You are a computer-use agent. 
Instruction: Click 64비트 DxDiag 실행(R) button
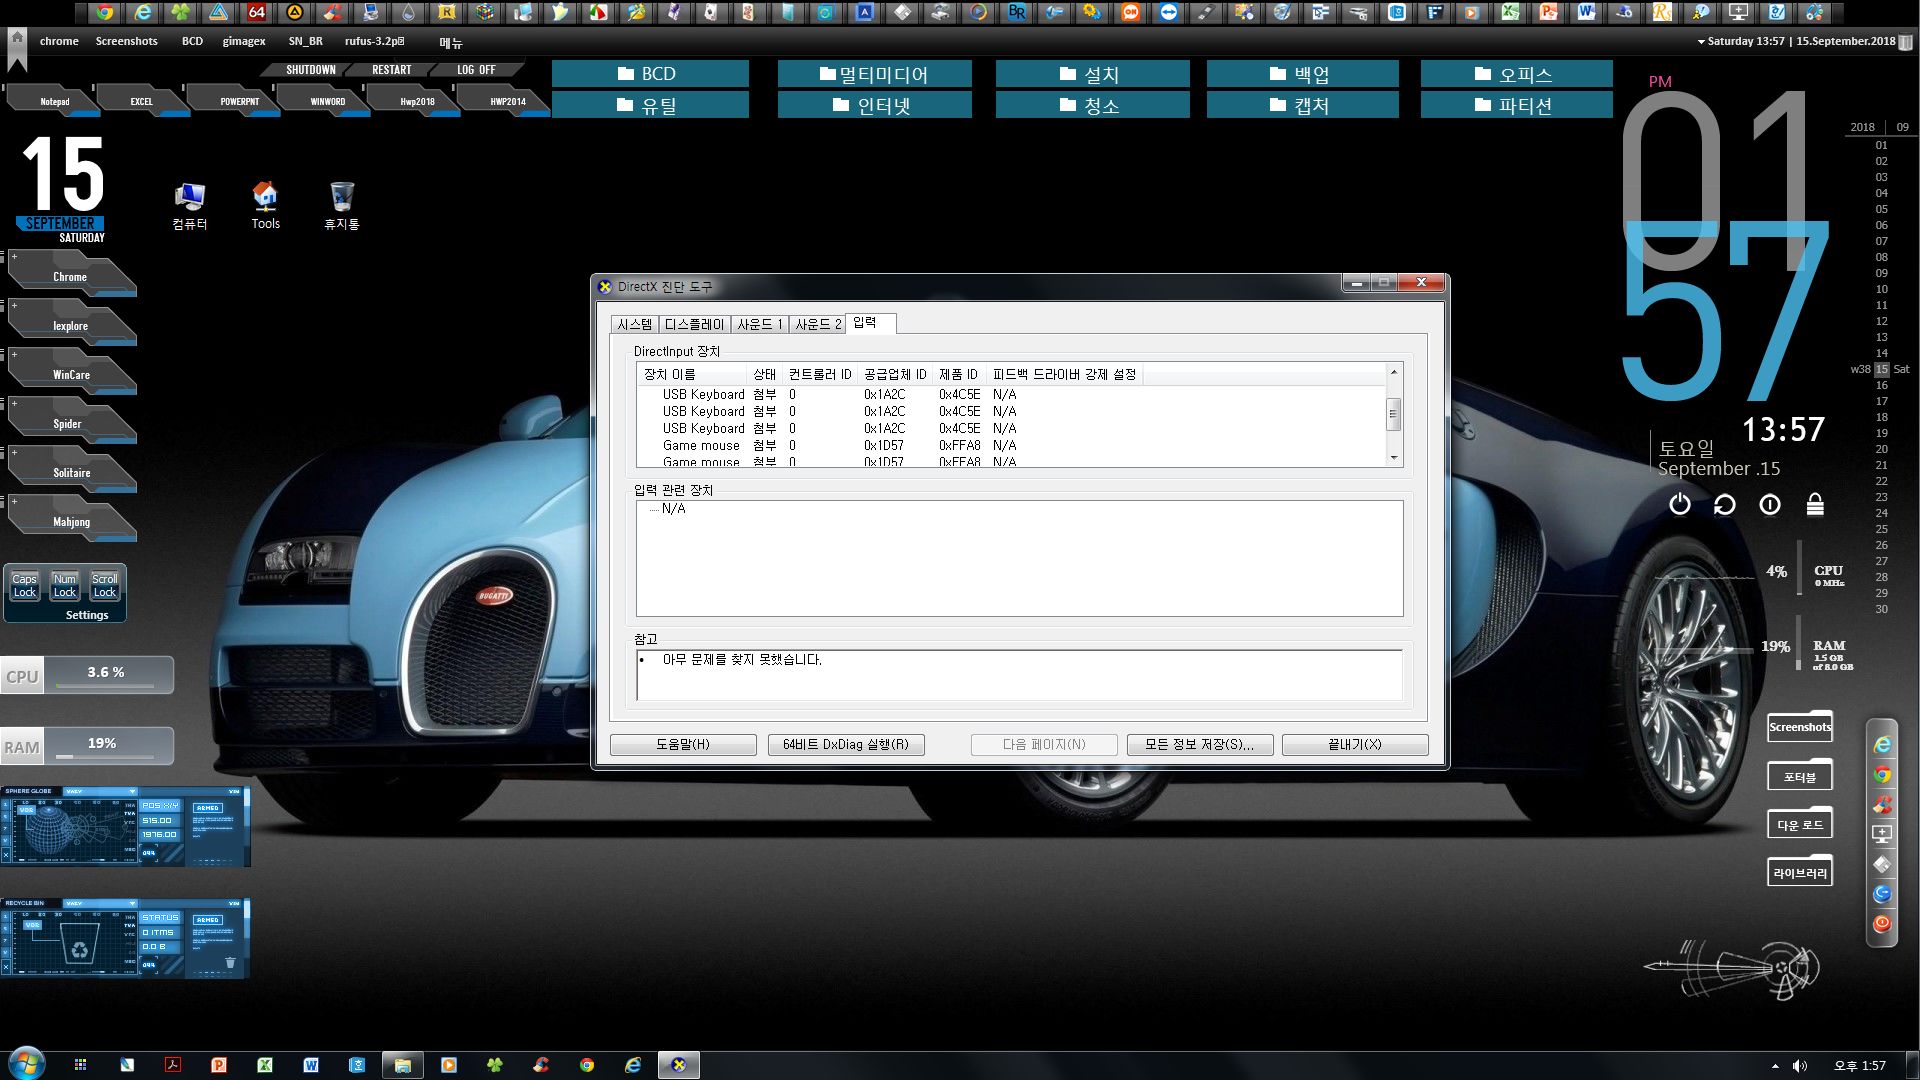pos(846,744)
